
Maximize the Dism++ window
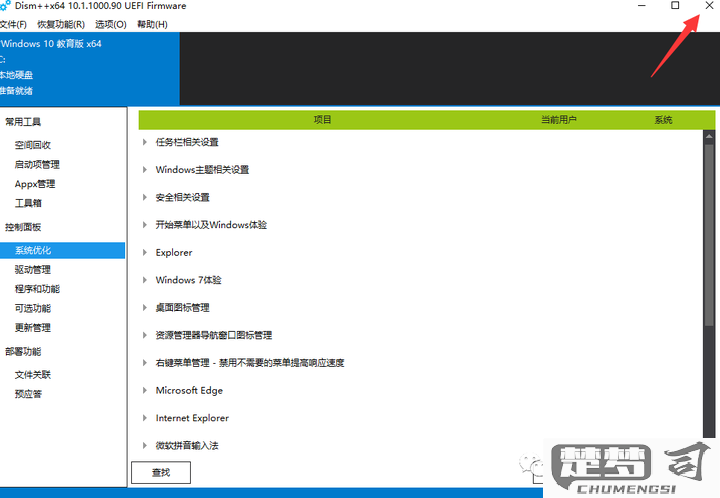tap(675, 6)
